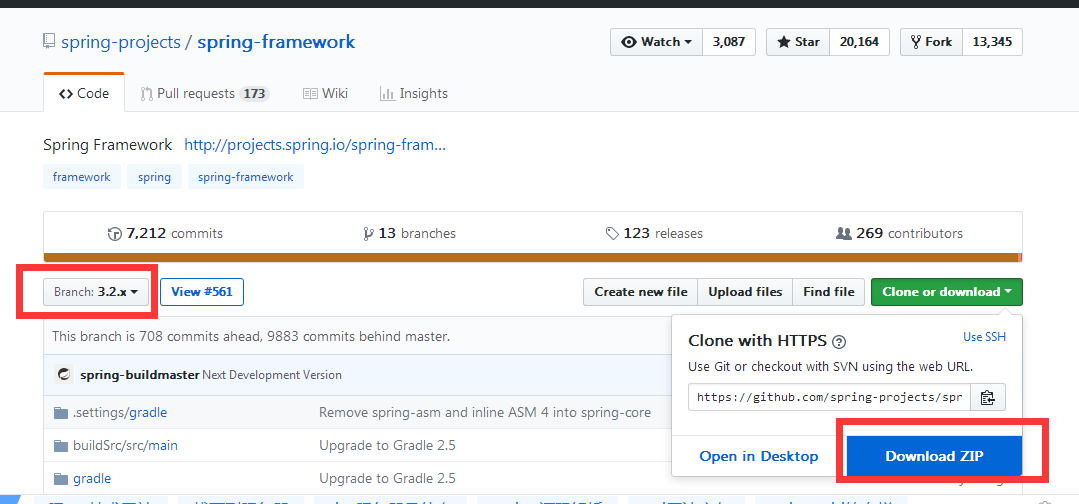View the 13,345 forks count

[992, 42]
